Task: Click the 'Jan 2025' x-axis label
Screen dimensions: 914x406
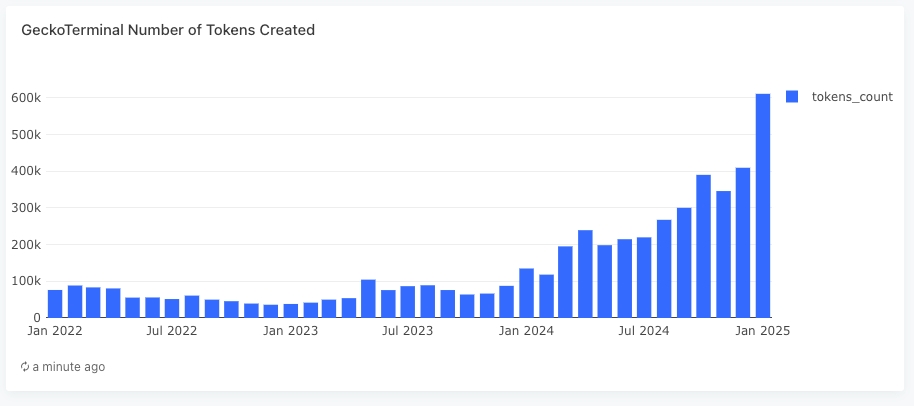Action: click(x=764, y=331)
